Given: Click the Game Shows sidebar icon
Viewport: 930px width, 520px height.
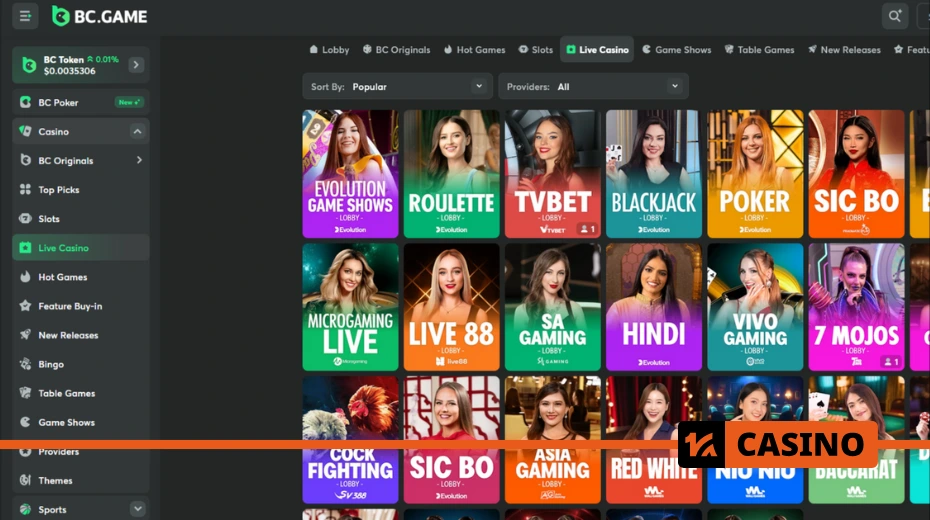Looking at the screenshot, I should pos(26,422).
